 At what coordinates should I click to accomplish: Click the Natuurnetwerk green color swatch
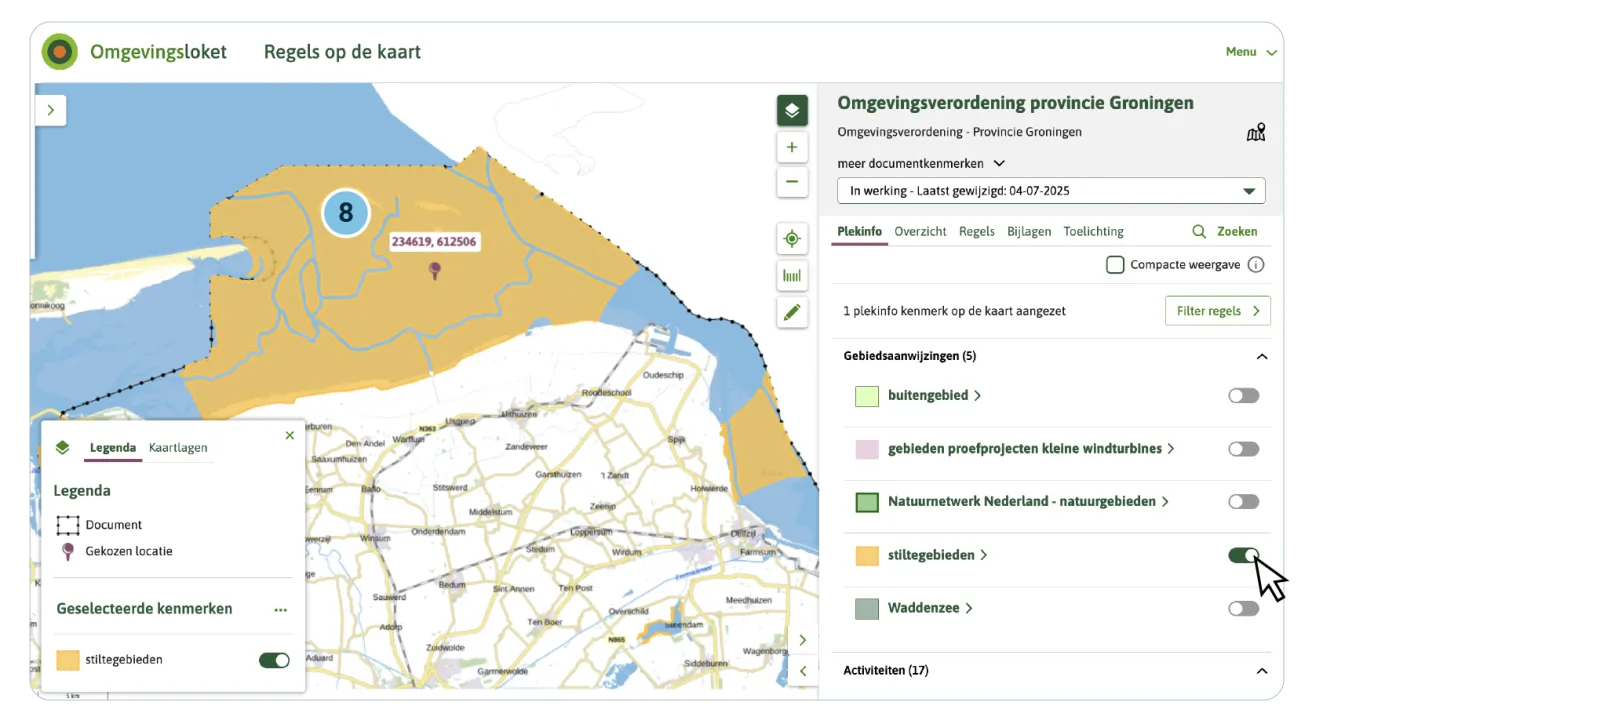click(867, 502)
